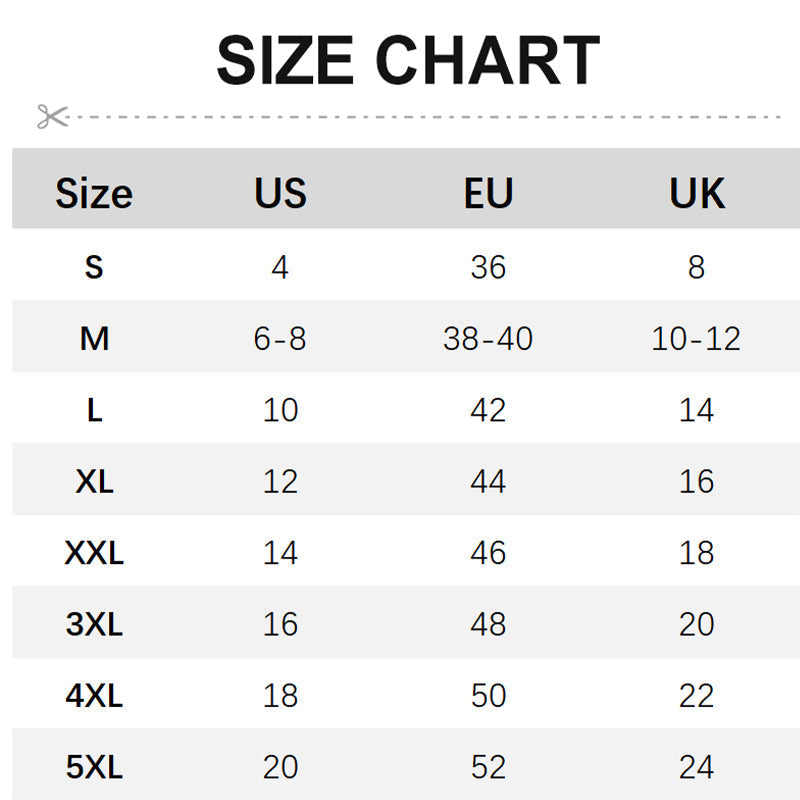Click the M size row label
Image resolution: width=800 pixels, height=800 pixels.
click(94, 339)
